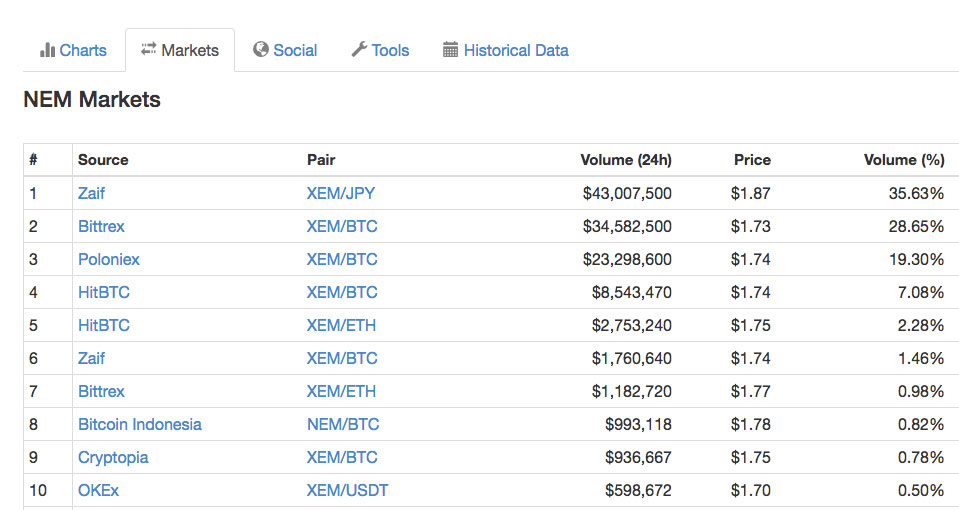Click the NEM Markets heading
Viewport: 959px width, 510px height.
pyautogui.click(x=92, y=99)
